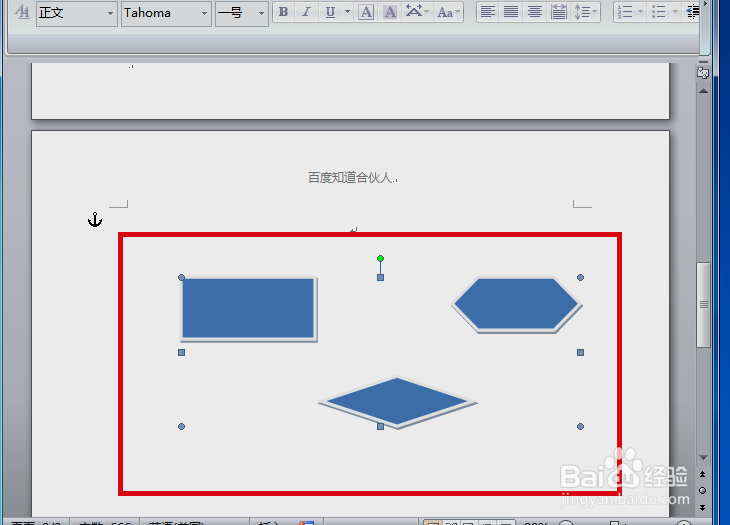Screen dimensions: 730x525
Task: Expand the underline style arrow
Action: point(347,12)
